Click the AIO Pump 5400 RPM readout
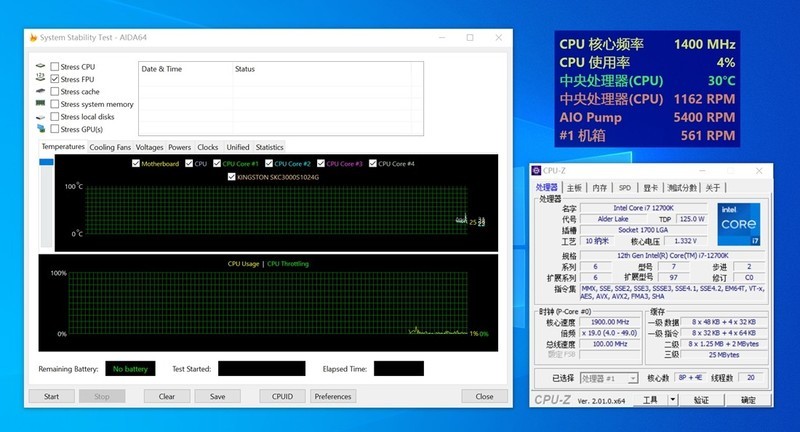The height and width of the screenshot is (432, 800). pos(647,117)
